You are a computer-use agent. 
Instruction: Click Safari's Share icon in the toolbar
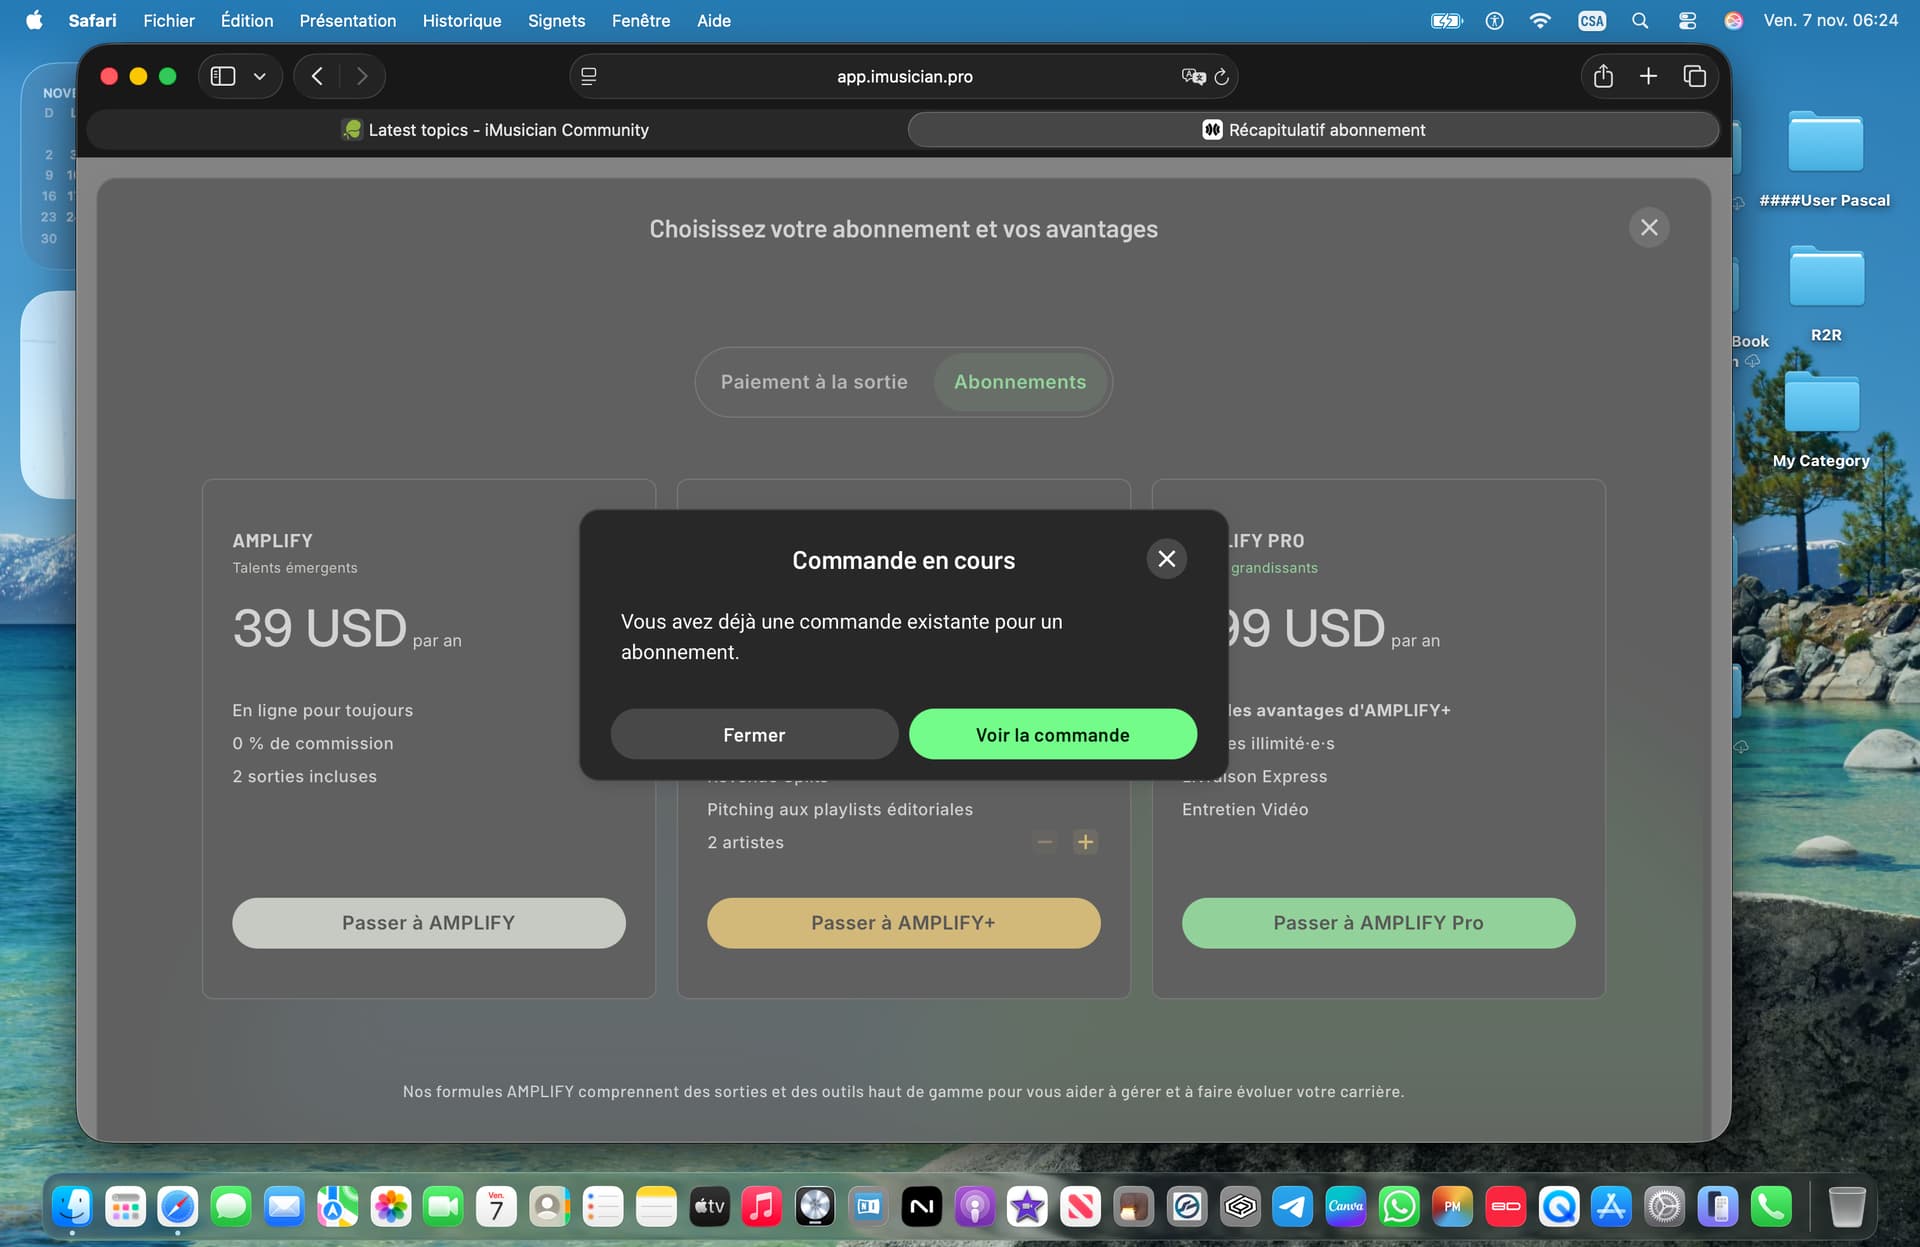(1603, 76)
